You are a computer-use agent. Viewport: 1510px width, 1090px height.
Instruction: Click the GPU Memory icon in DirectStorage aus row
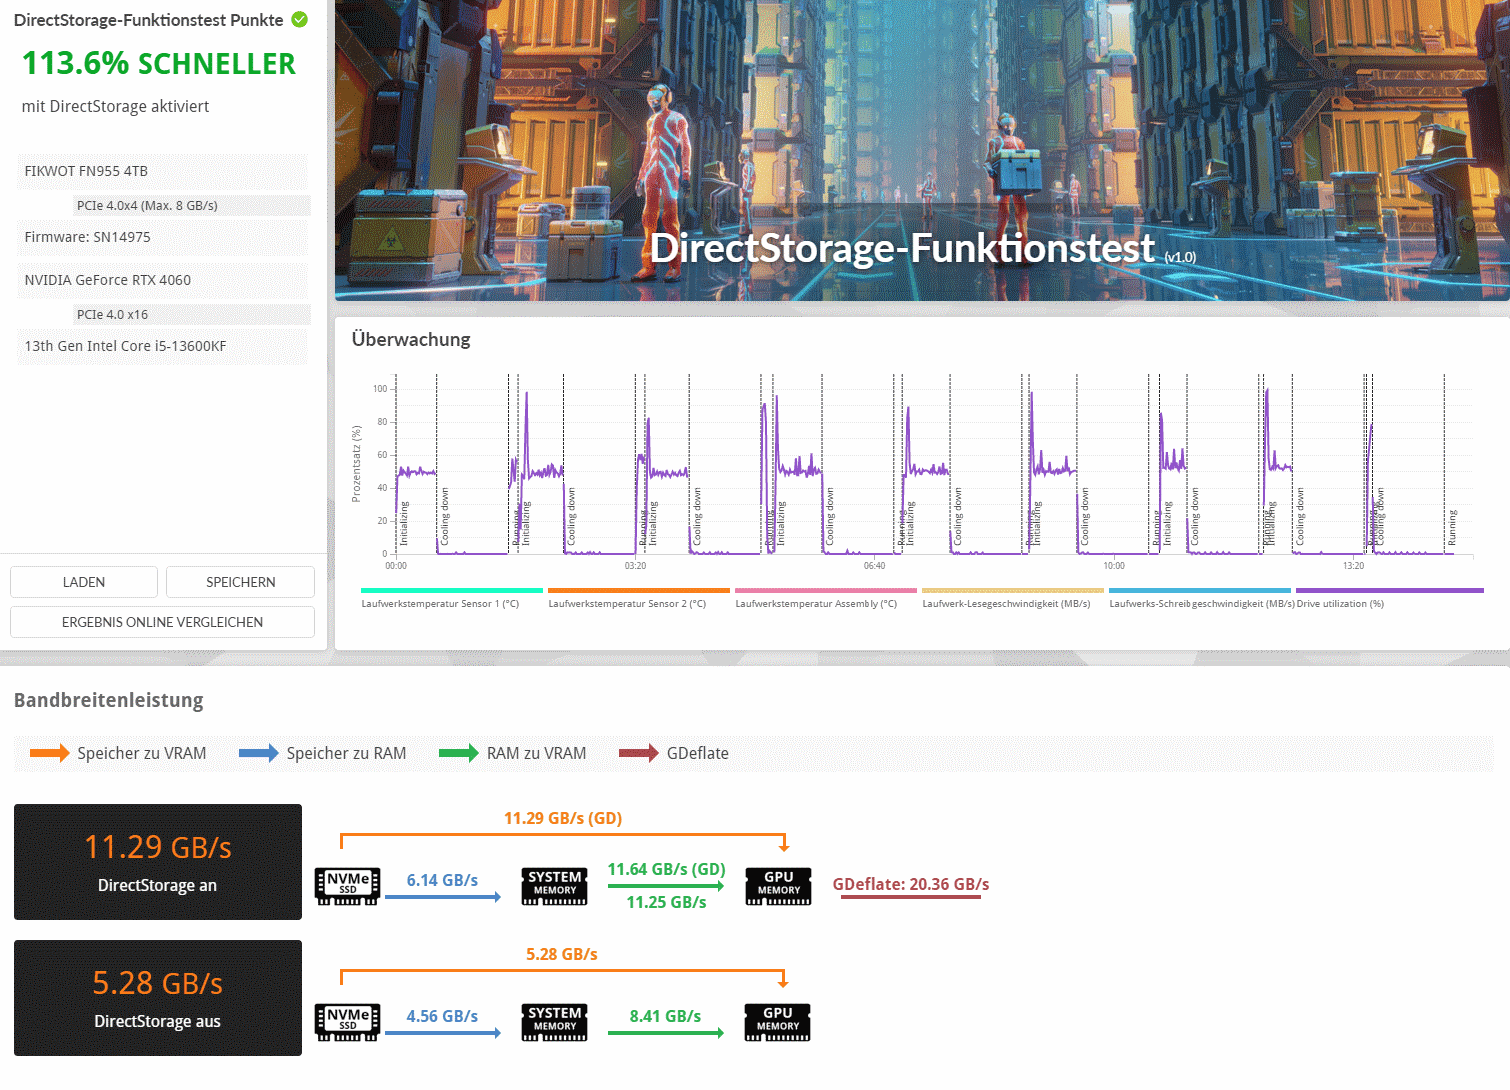778,1022
